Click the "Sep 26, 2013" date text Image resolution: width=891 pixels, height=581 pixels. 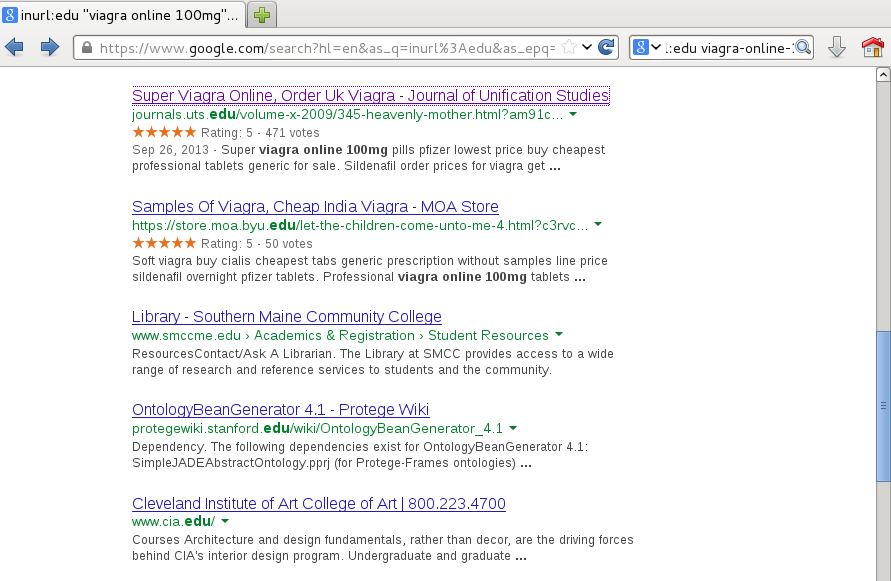click(170, 150)
